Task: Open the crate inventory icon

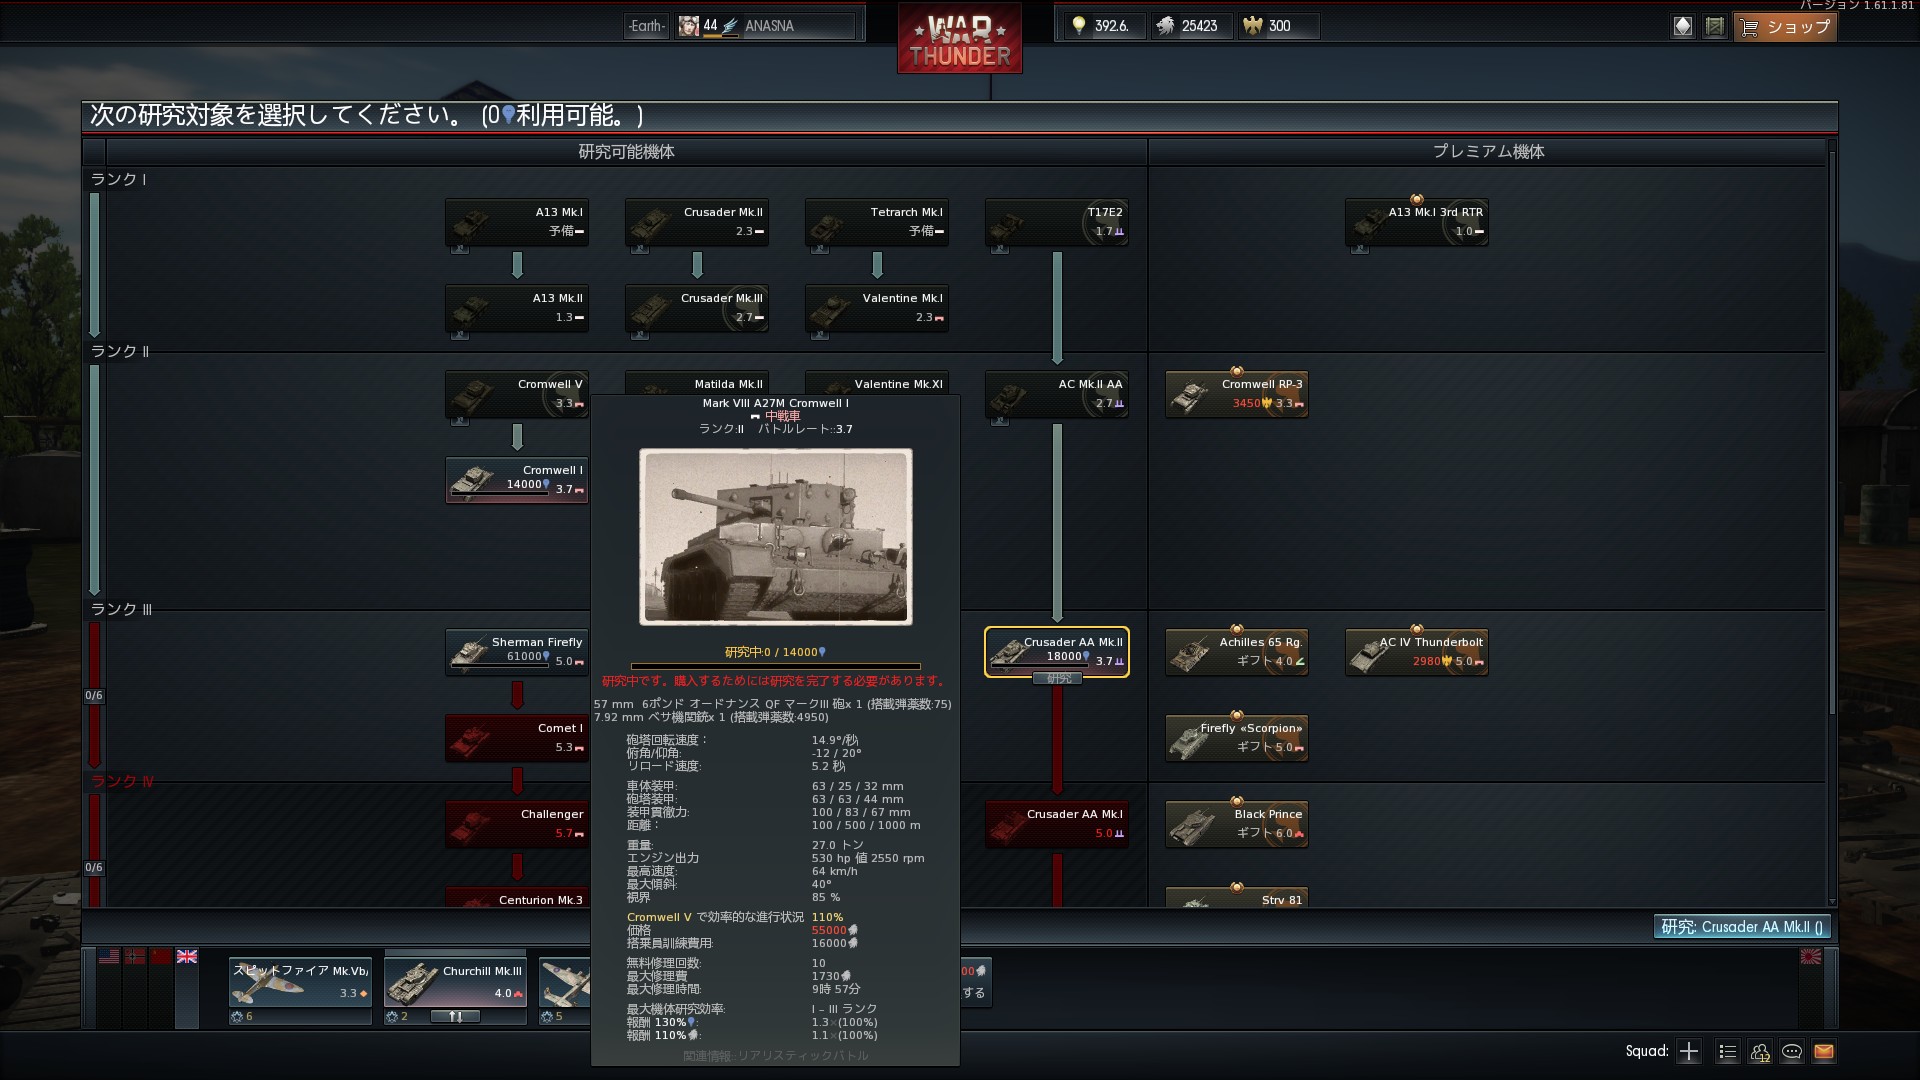Action: 1714,27
